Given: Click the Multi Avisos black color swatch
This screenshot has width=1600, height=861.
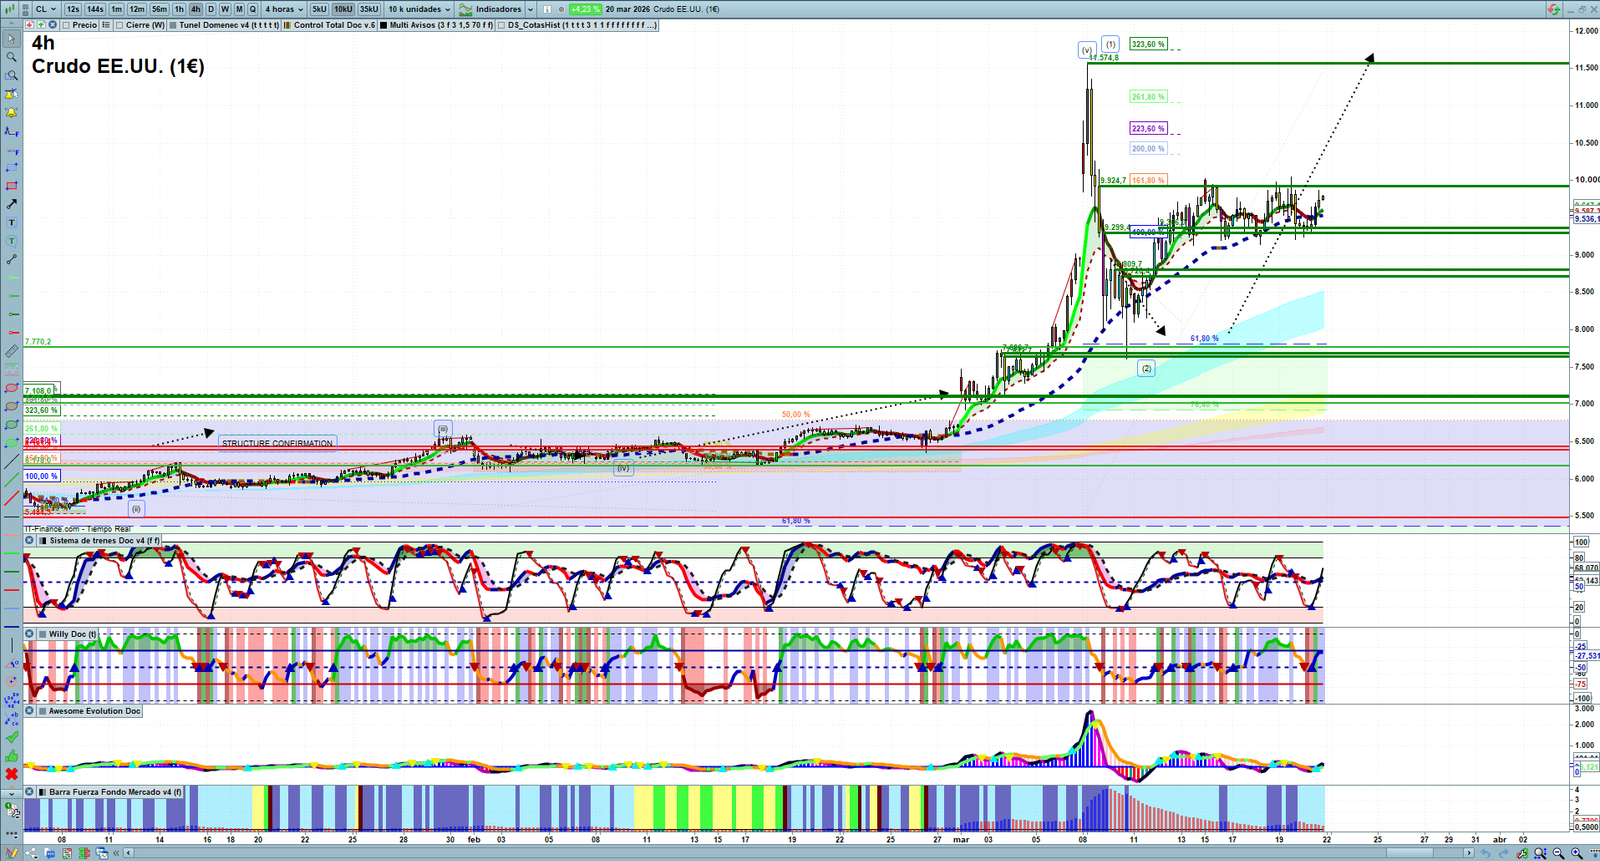Looking at the screenshot, I should tap(384, 25).
